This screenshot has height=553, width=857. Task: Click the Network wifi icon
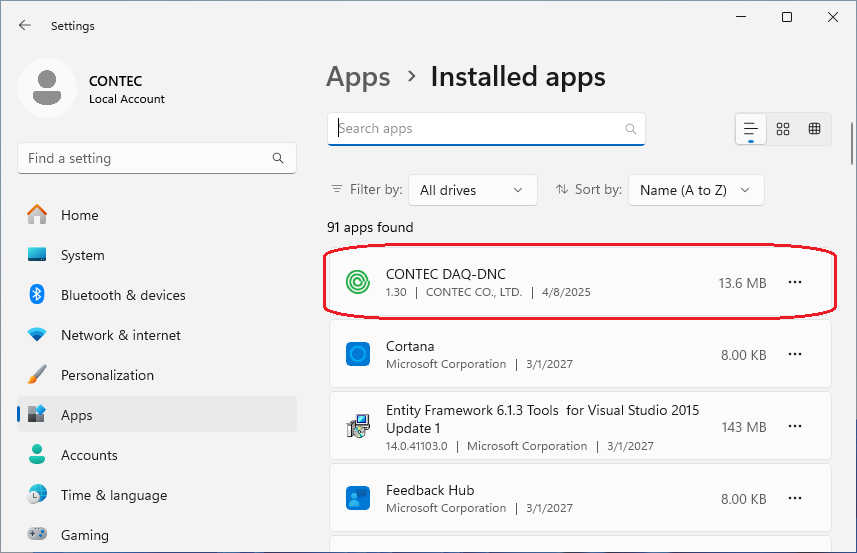click(x=37, y=334)
